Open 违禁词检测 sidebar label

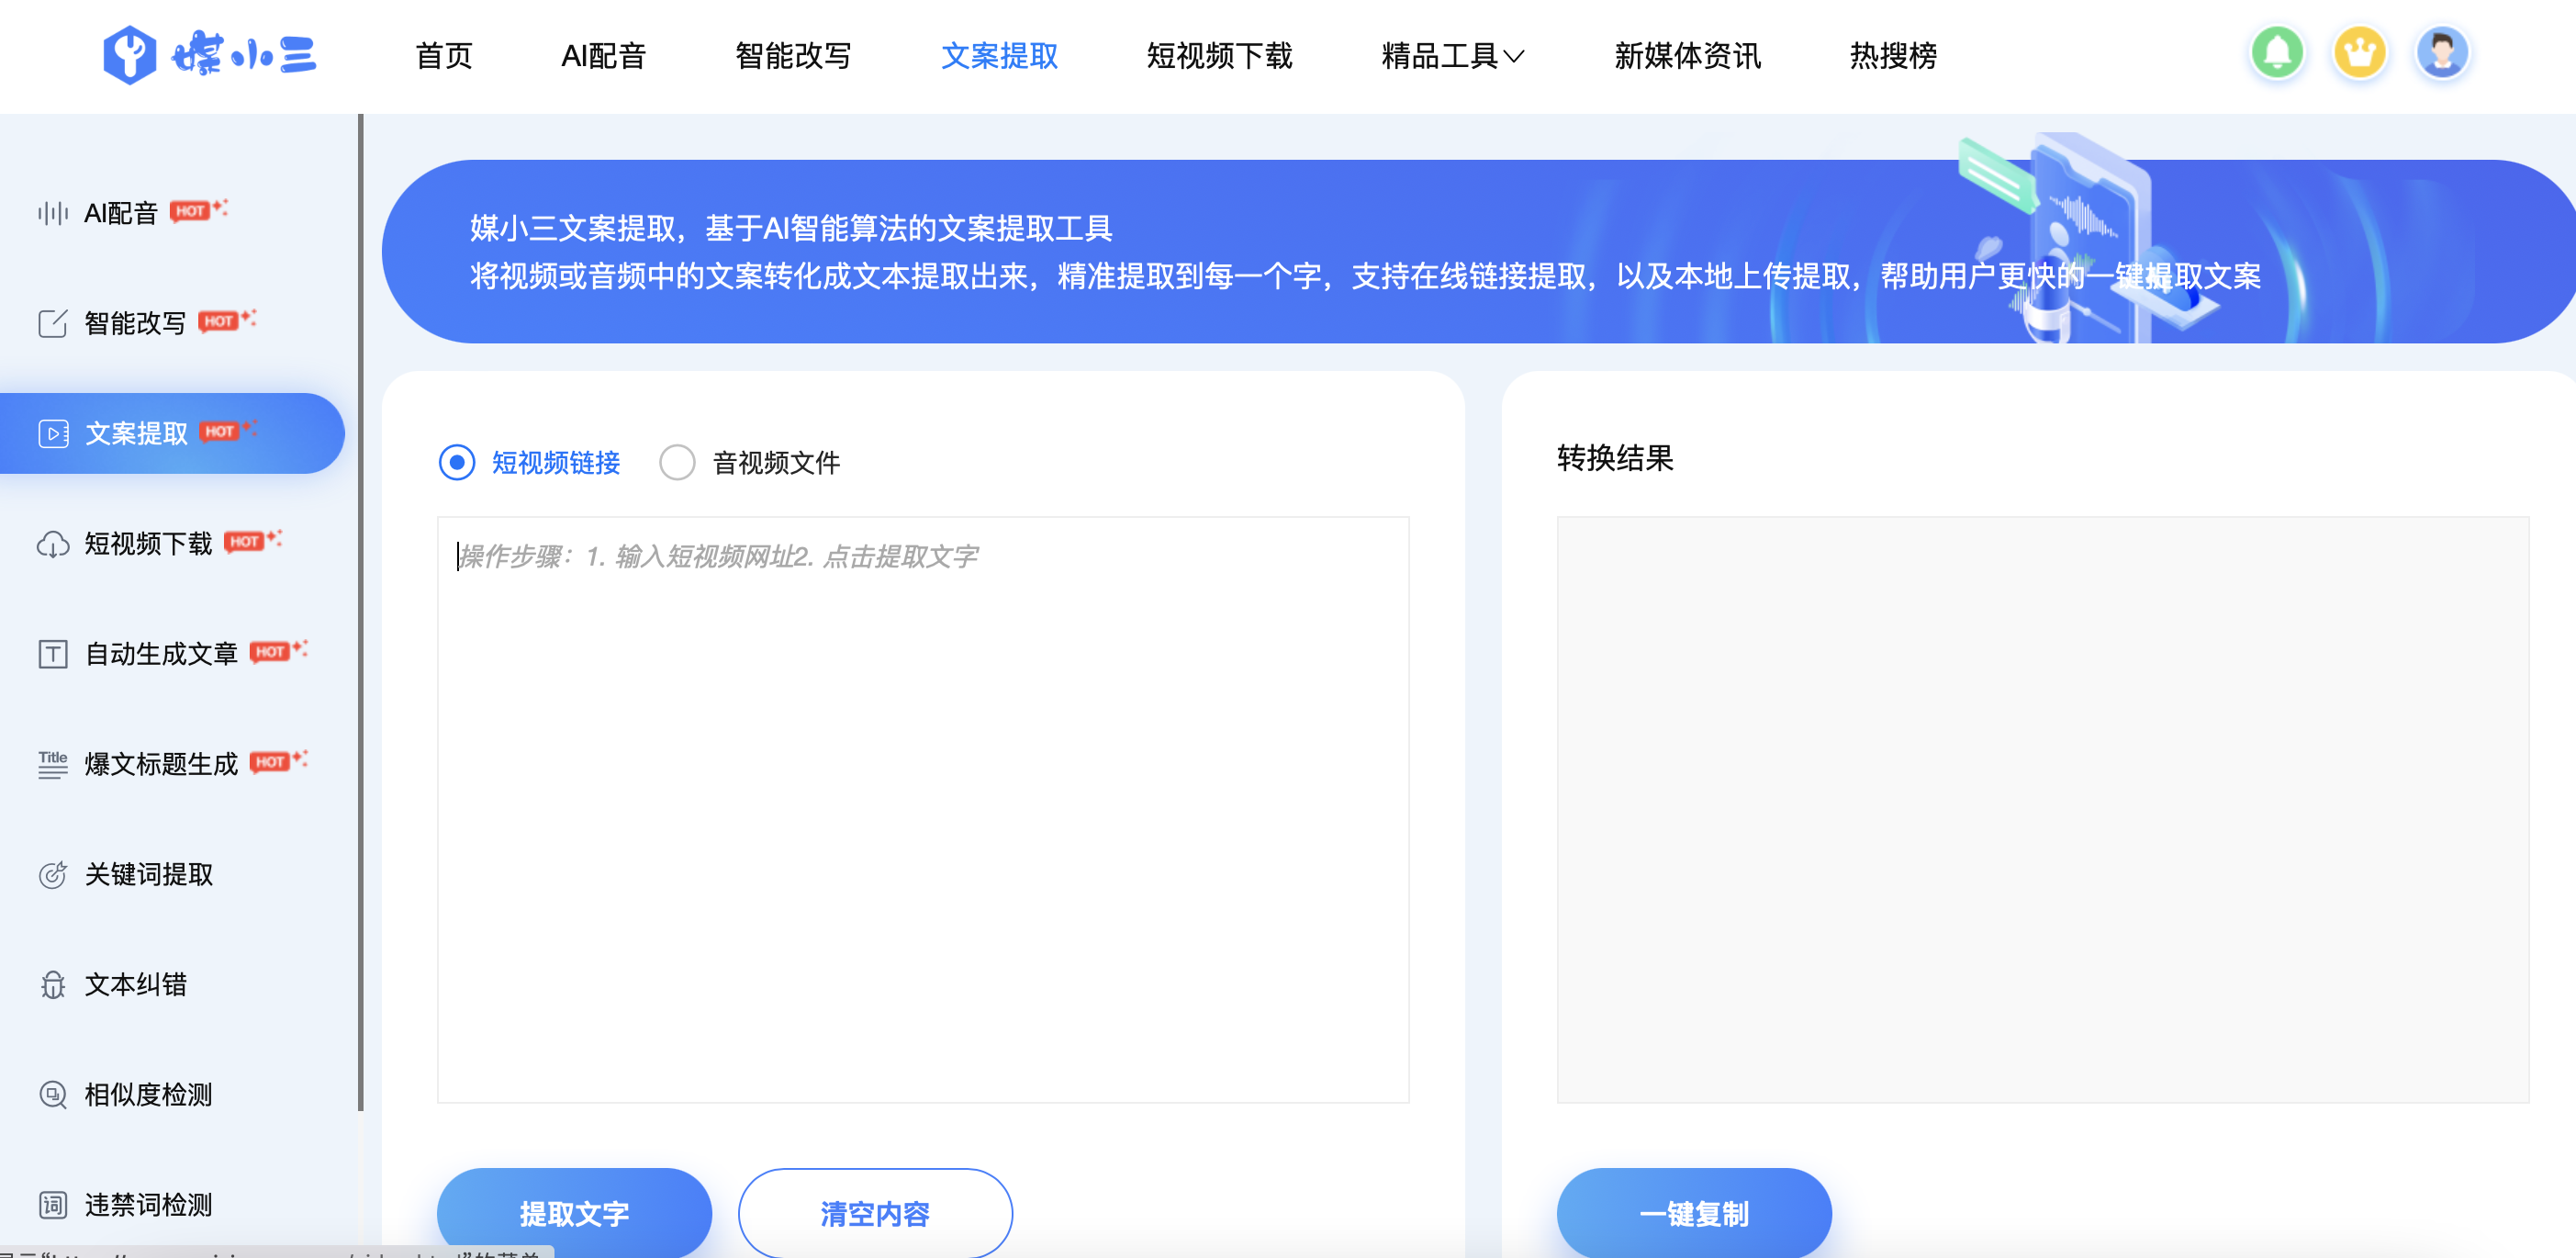click(x=148, y=1205)
